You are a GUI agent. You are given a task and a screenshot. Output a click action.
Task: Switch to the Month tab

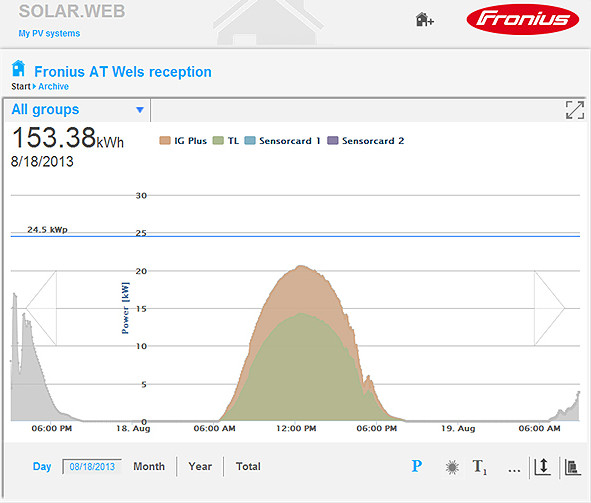pos(149,466)
